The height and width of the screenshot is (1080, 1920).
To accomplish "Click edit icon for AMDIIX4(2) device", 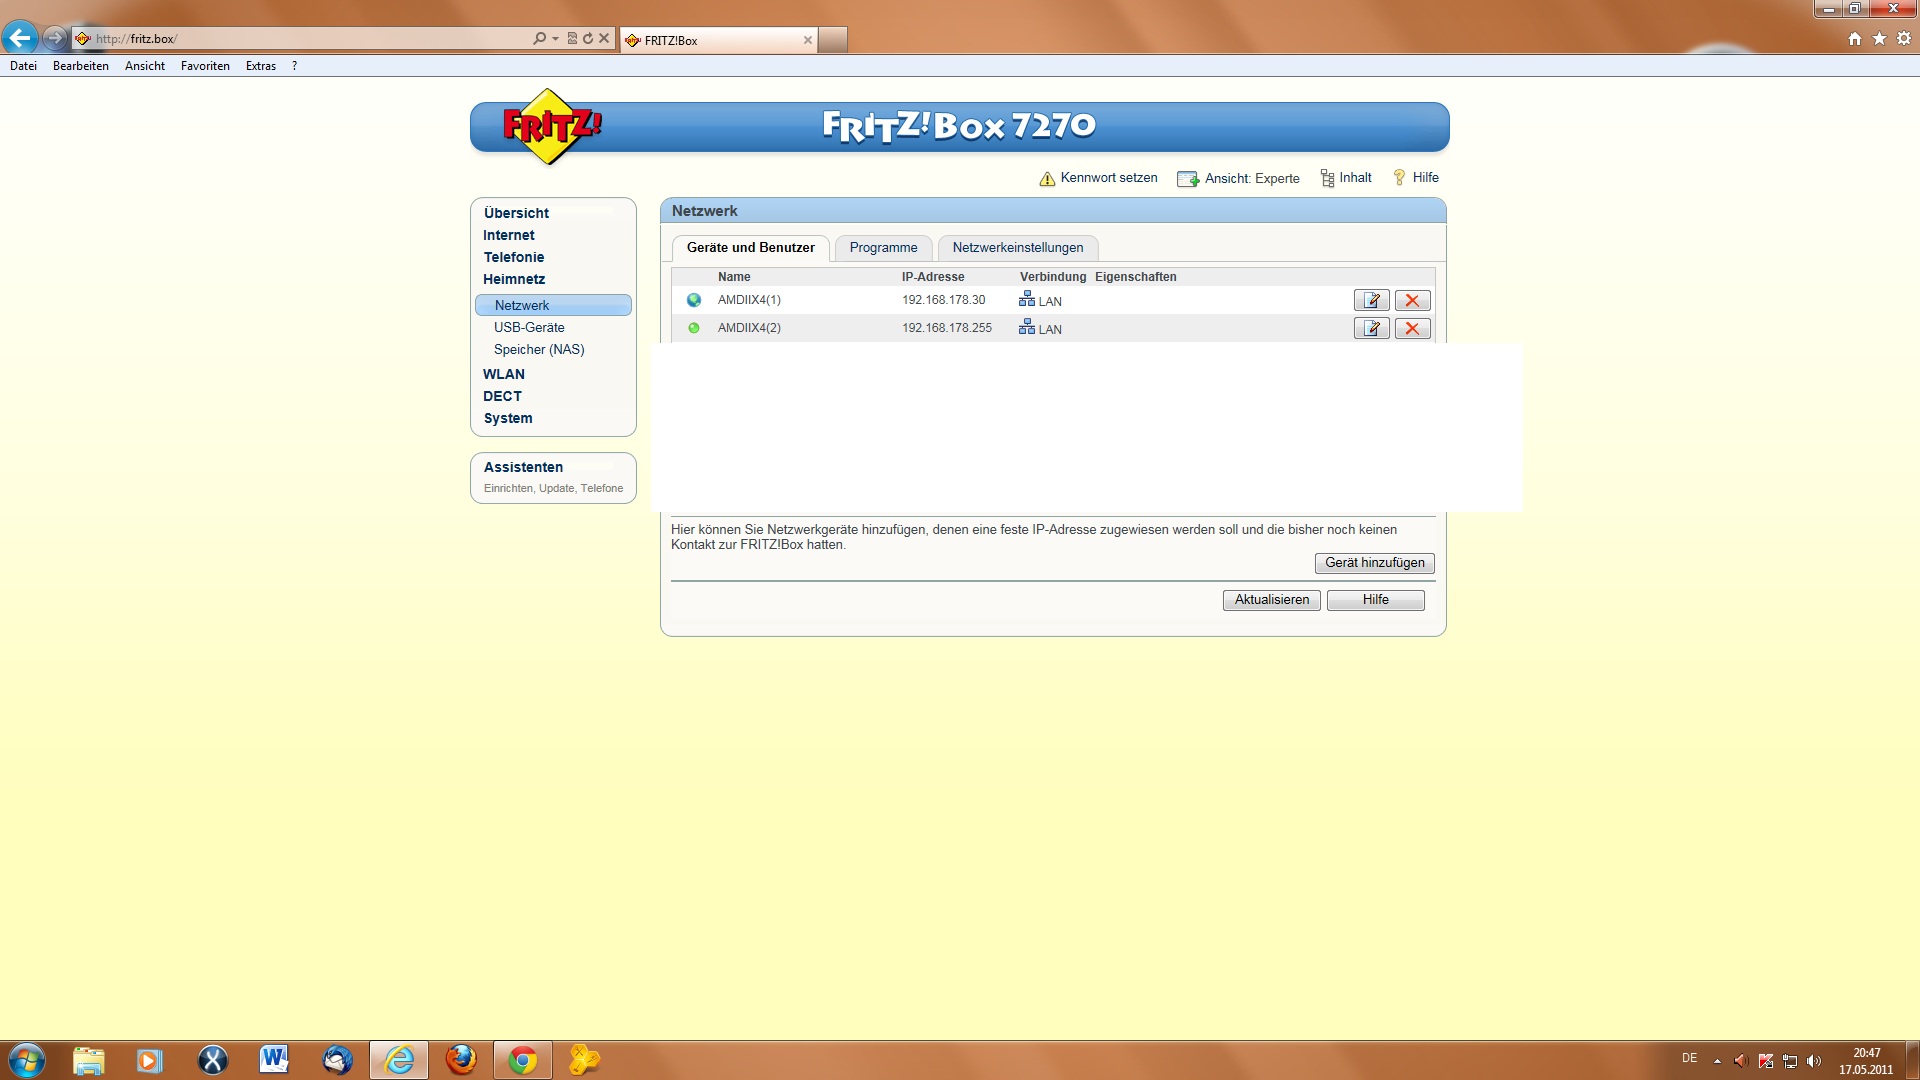I will (1371, 328).
